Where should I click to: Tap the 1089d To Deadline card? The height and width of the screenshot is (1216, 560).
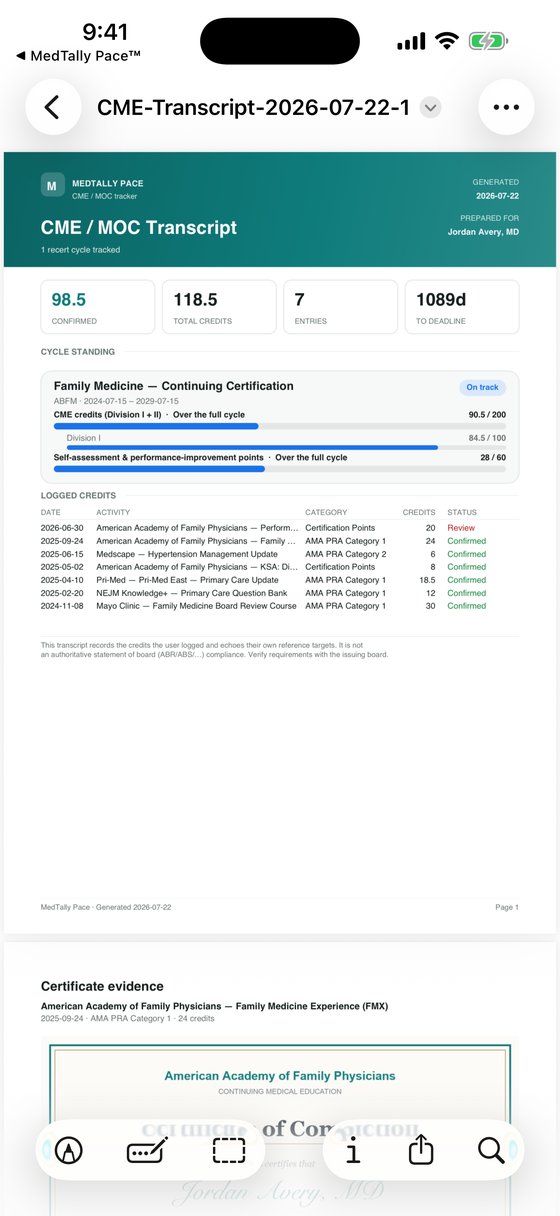[x=462, y=306]
